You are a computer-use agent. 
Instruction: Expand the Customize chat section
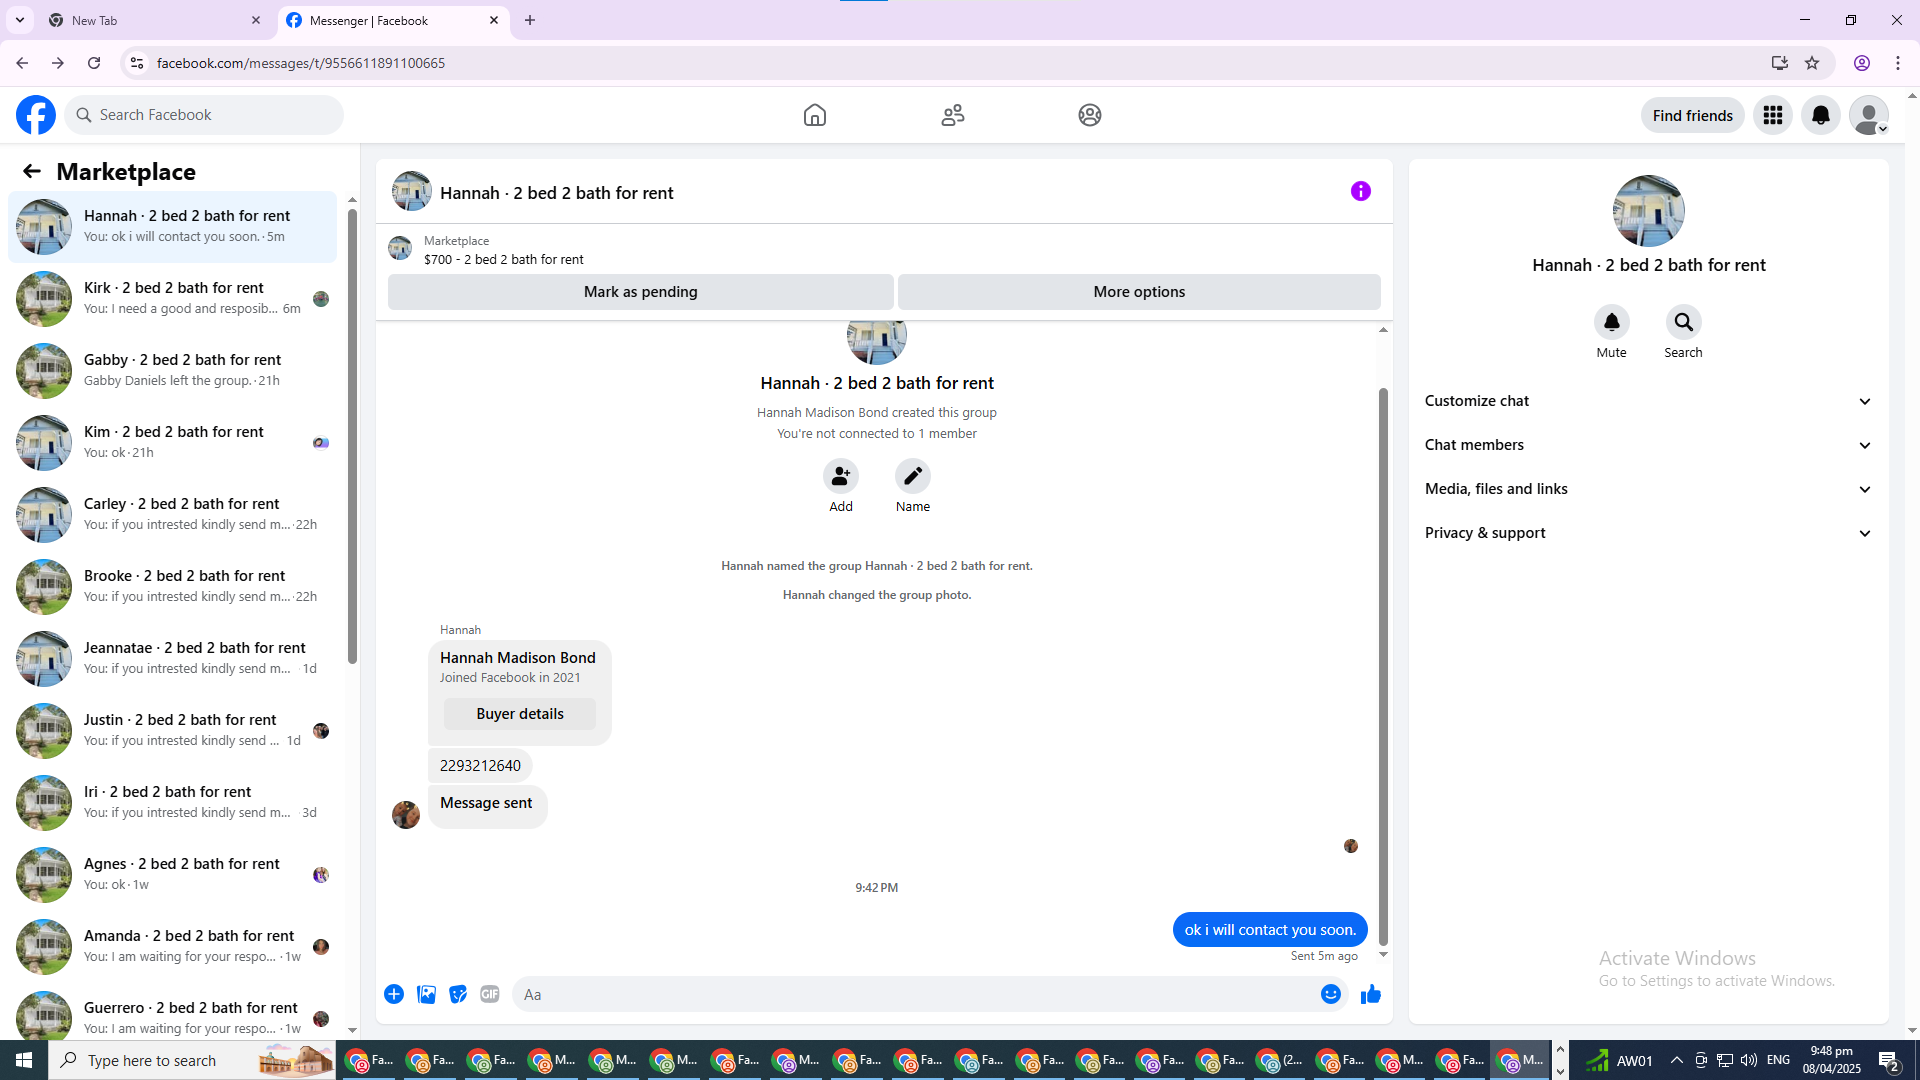[1647, 401]
